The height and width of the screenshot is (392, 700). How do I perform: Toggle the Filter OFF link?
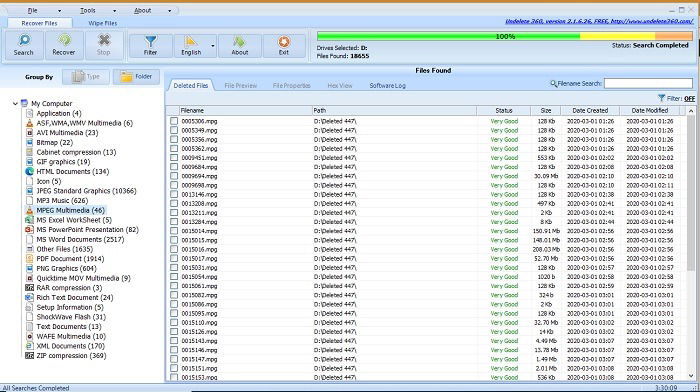point(689,98)
